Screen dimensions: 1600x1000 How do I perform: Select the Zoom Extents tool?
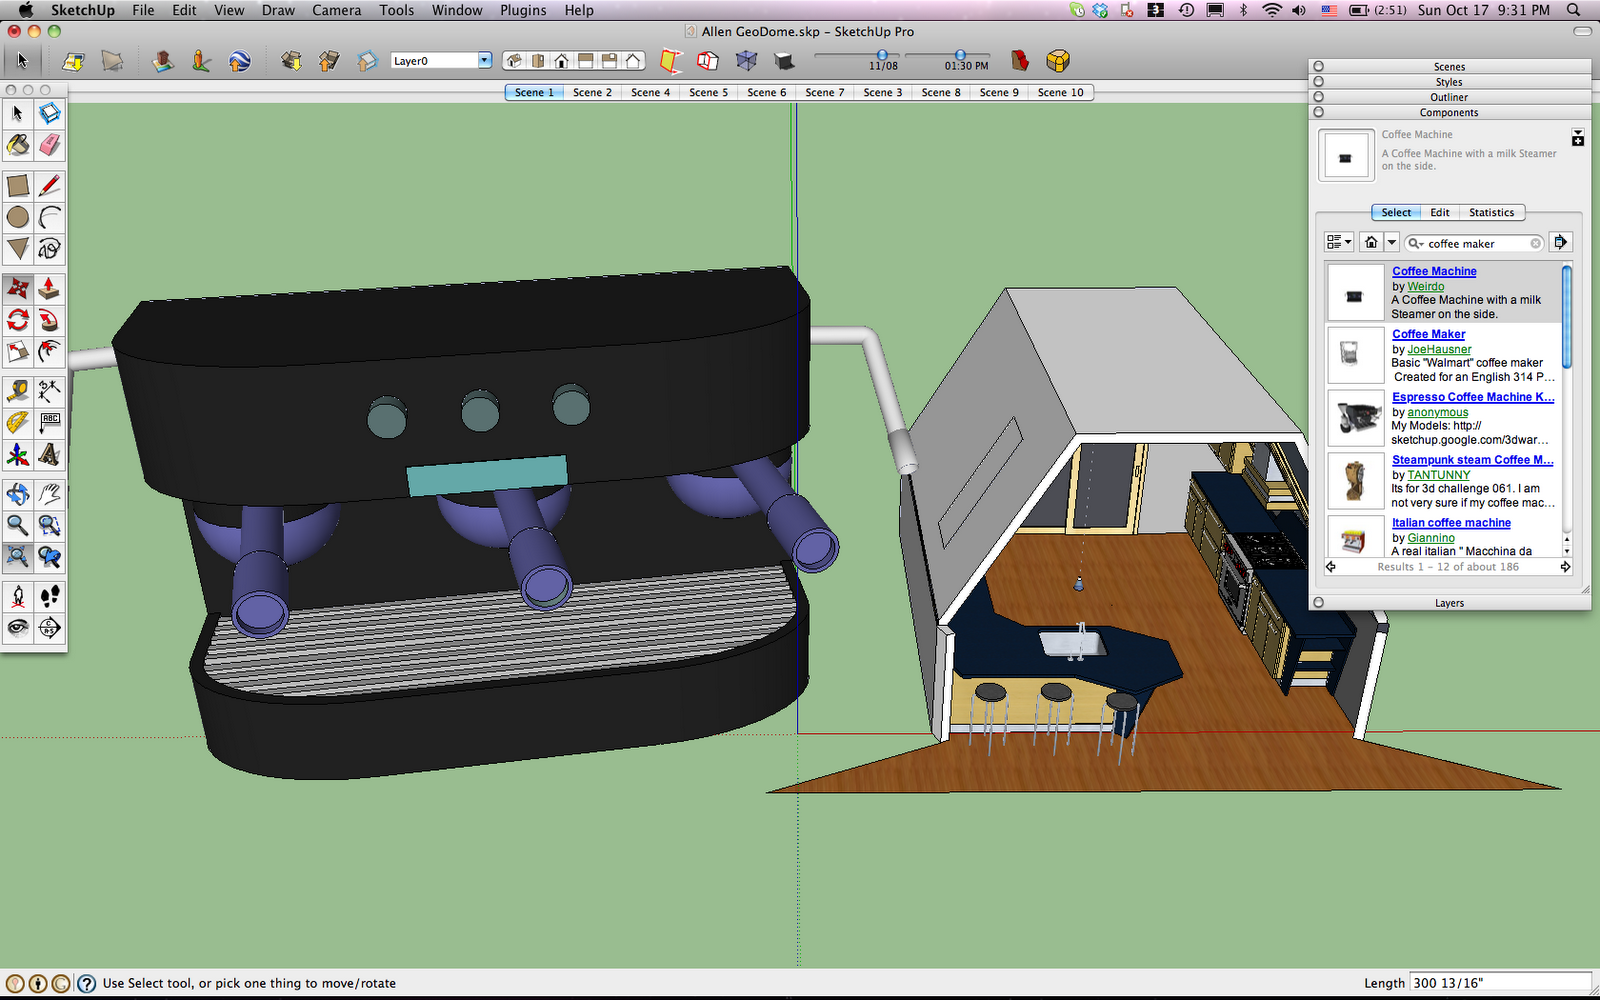pos(18,557)
